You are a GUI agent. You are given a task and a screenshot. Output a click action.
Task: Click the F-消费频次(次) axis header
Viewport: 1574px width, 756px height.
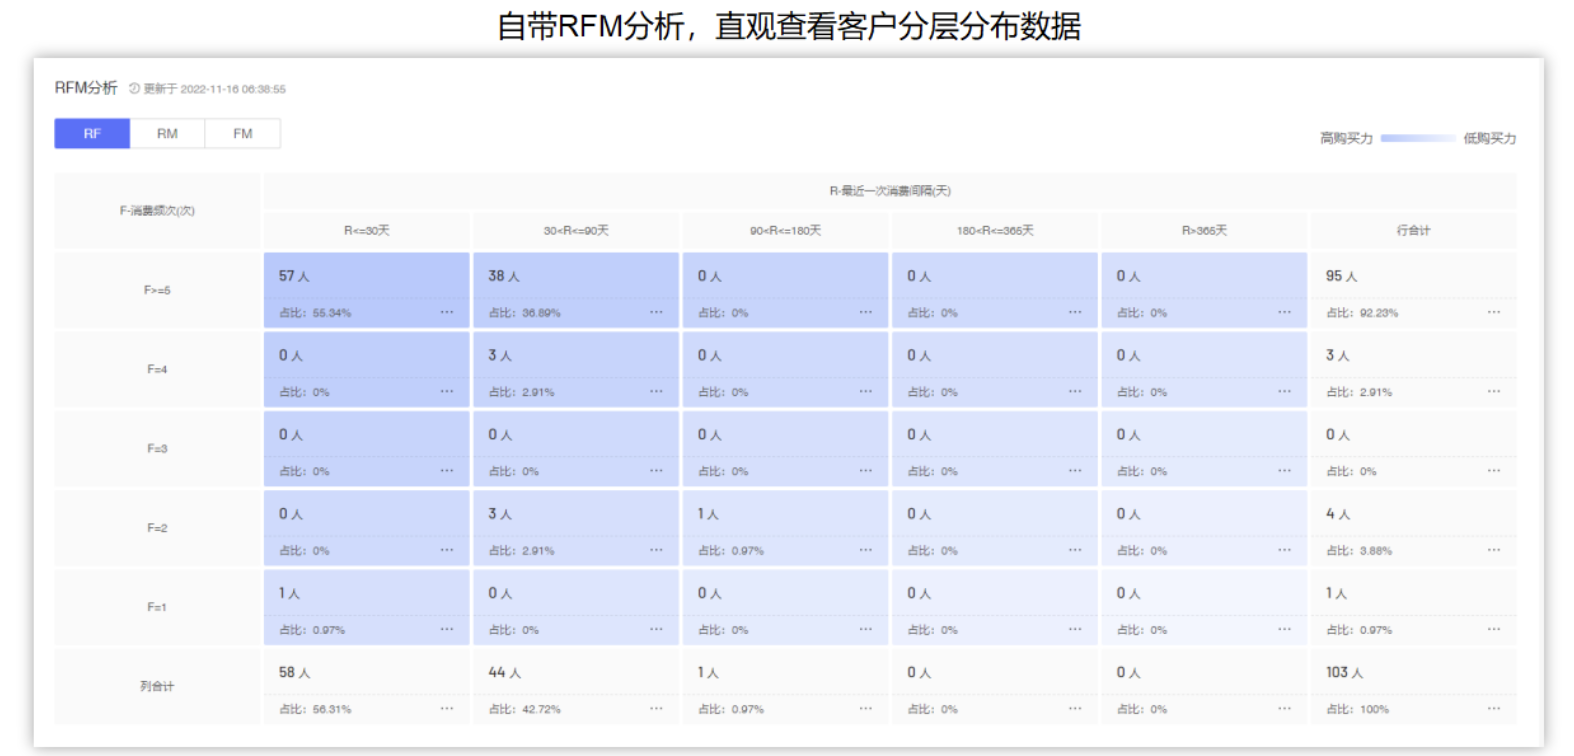(157, 211)
